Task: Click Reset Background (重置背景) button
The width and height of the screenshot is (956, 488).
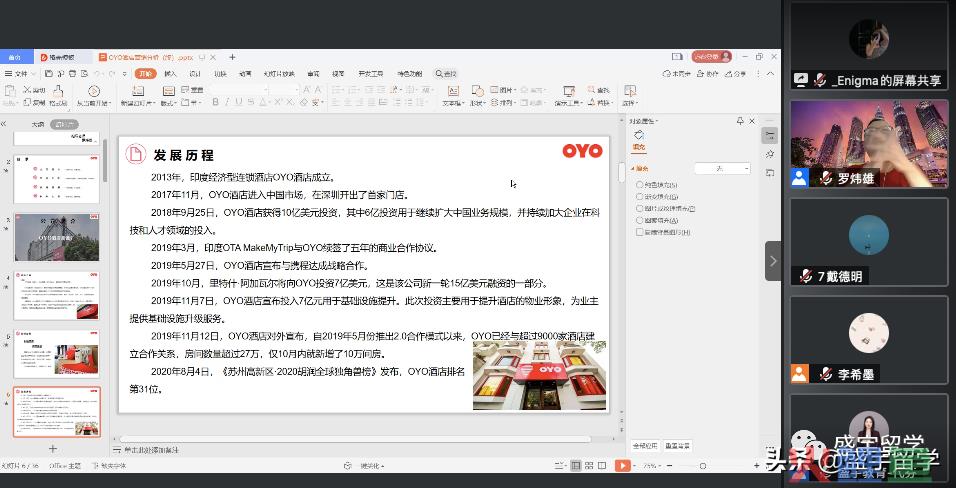Action: [677, 446]
